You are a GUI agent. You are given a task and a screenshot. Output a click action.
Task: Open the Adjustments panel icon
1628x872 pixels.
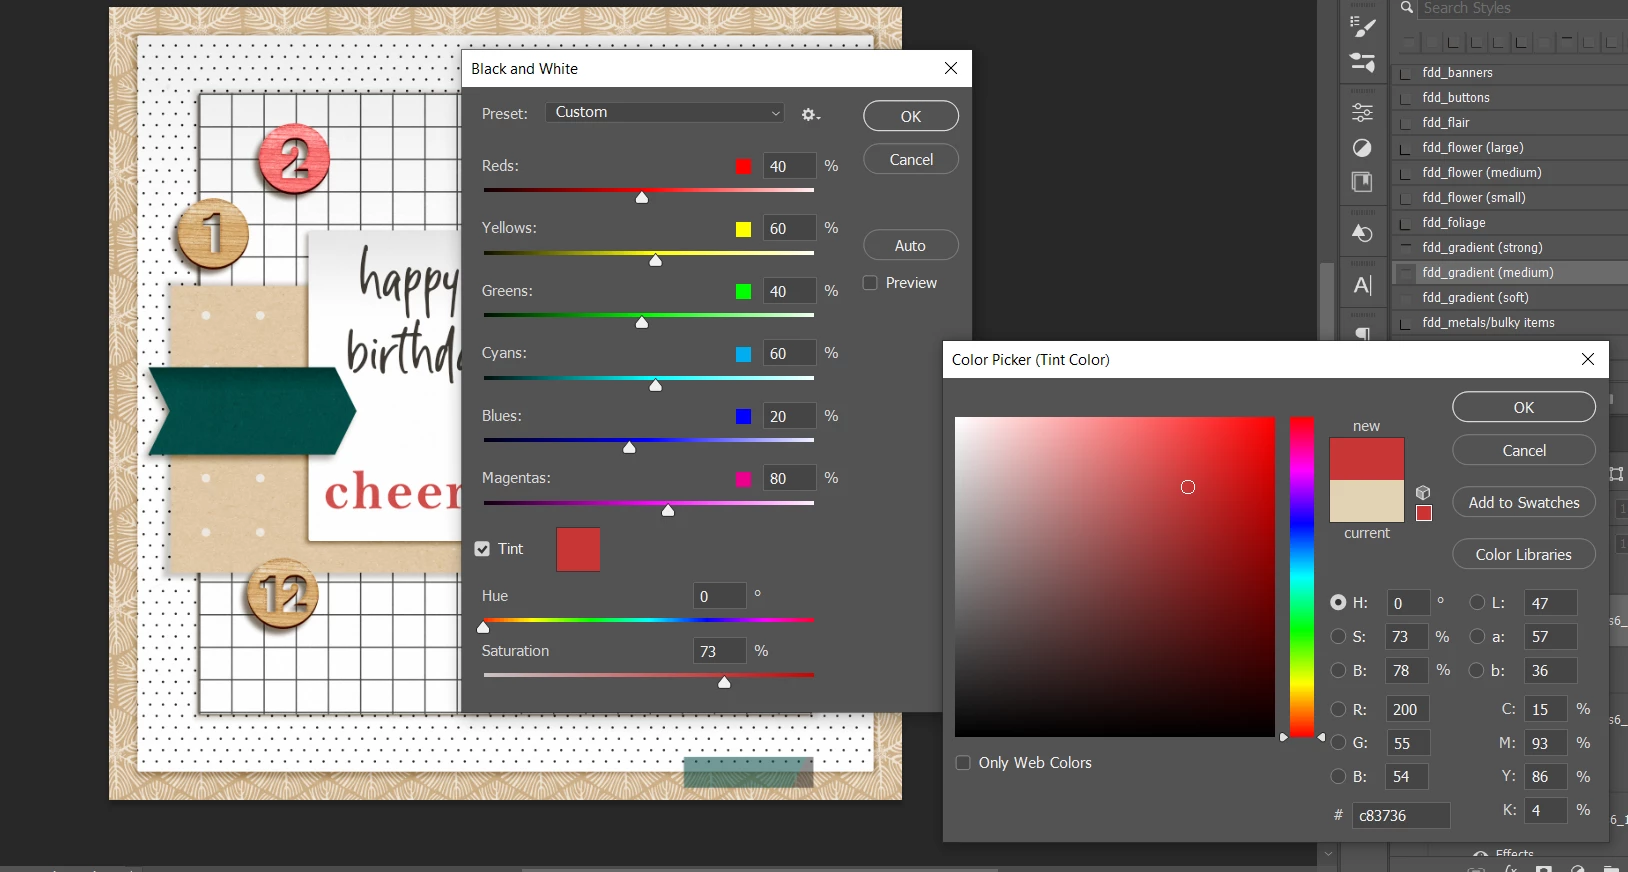(x=1362, y=148)
